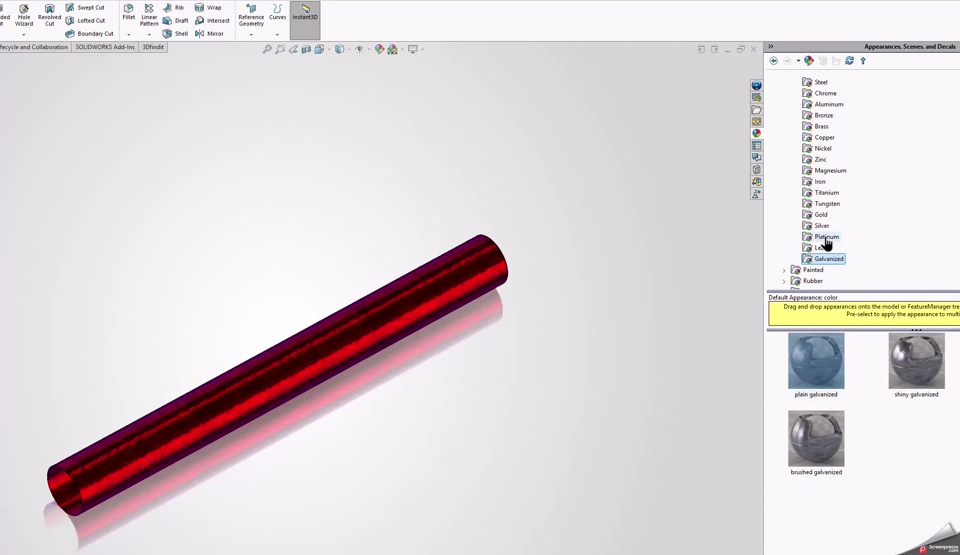
Task: Click the Draft feature tool
Action: pyautogui.click(x=175, y=20)
